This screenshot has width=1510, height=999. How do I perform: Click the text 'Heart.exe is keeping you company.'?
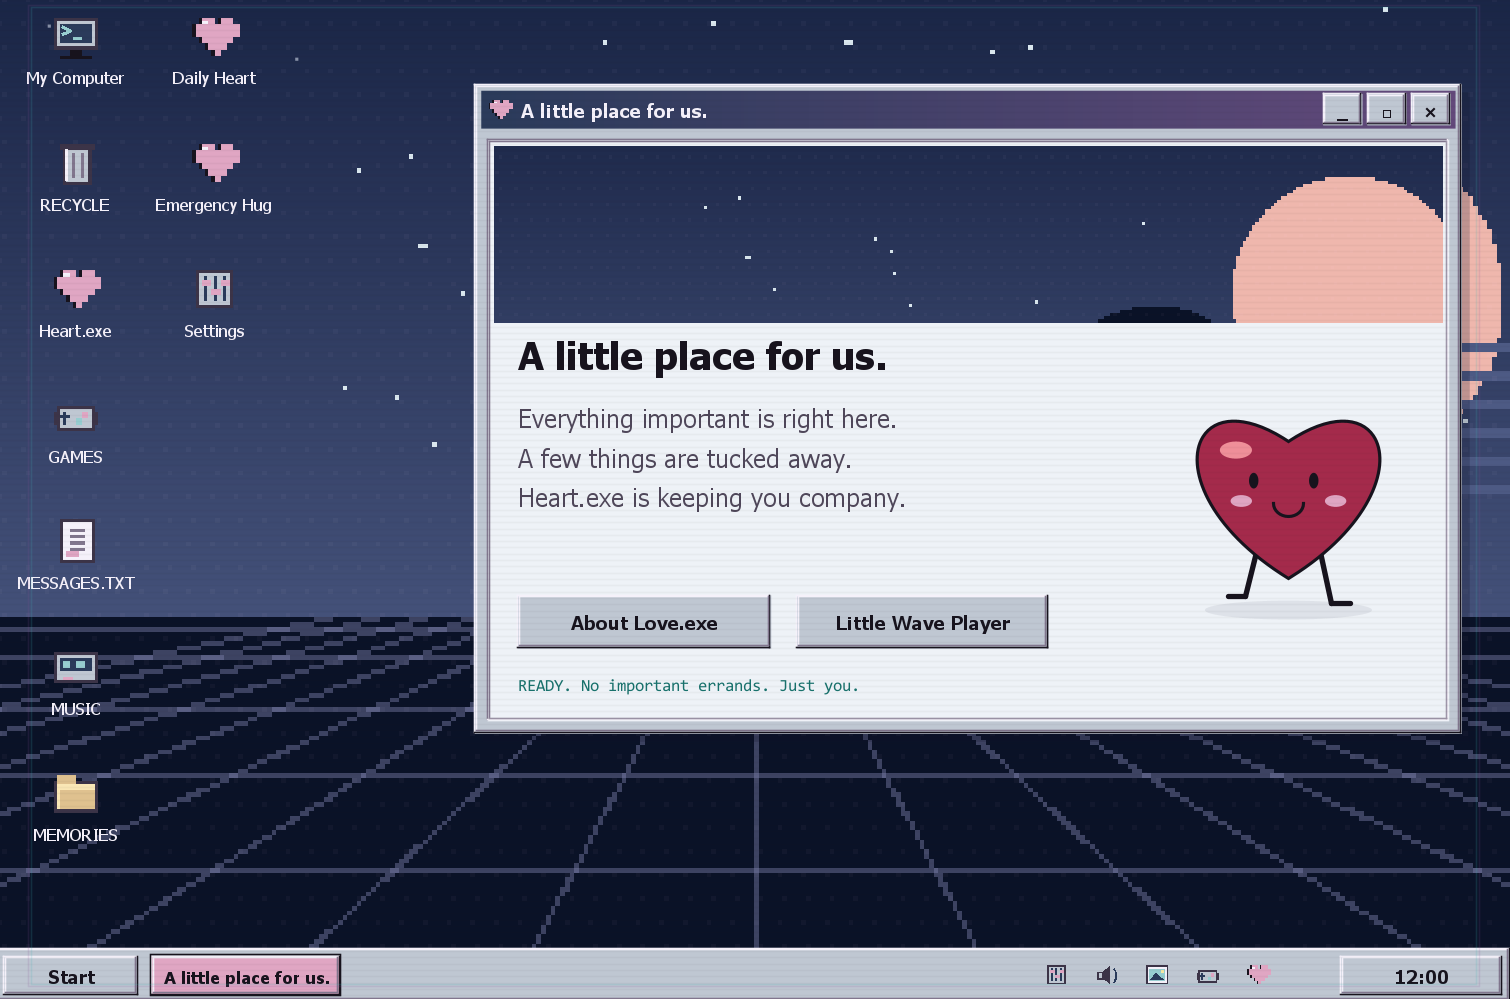tap(711, 498)
